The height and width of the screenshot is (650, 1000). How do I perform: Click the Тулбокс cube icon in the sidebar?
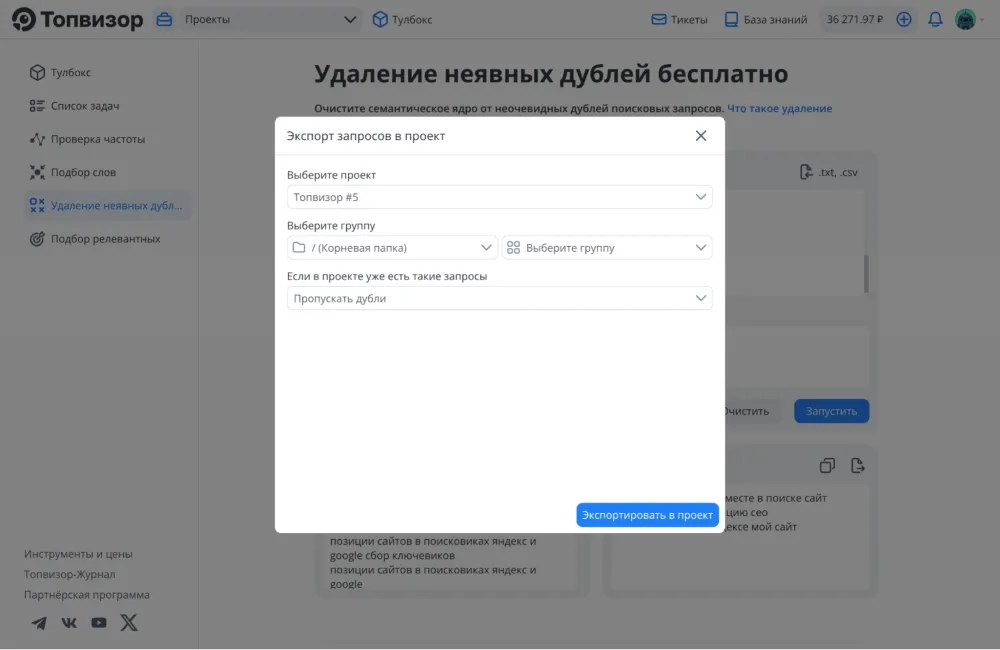pyautogui.click(x=37, y=72)
